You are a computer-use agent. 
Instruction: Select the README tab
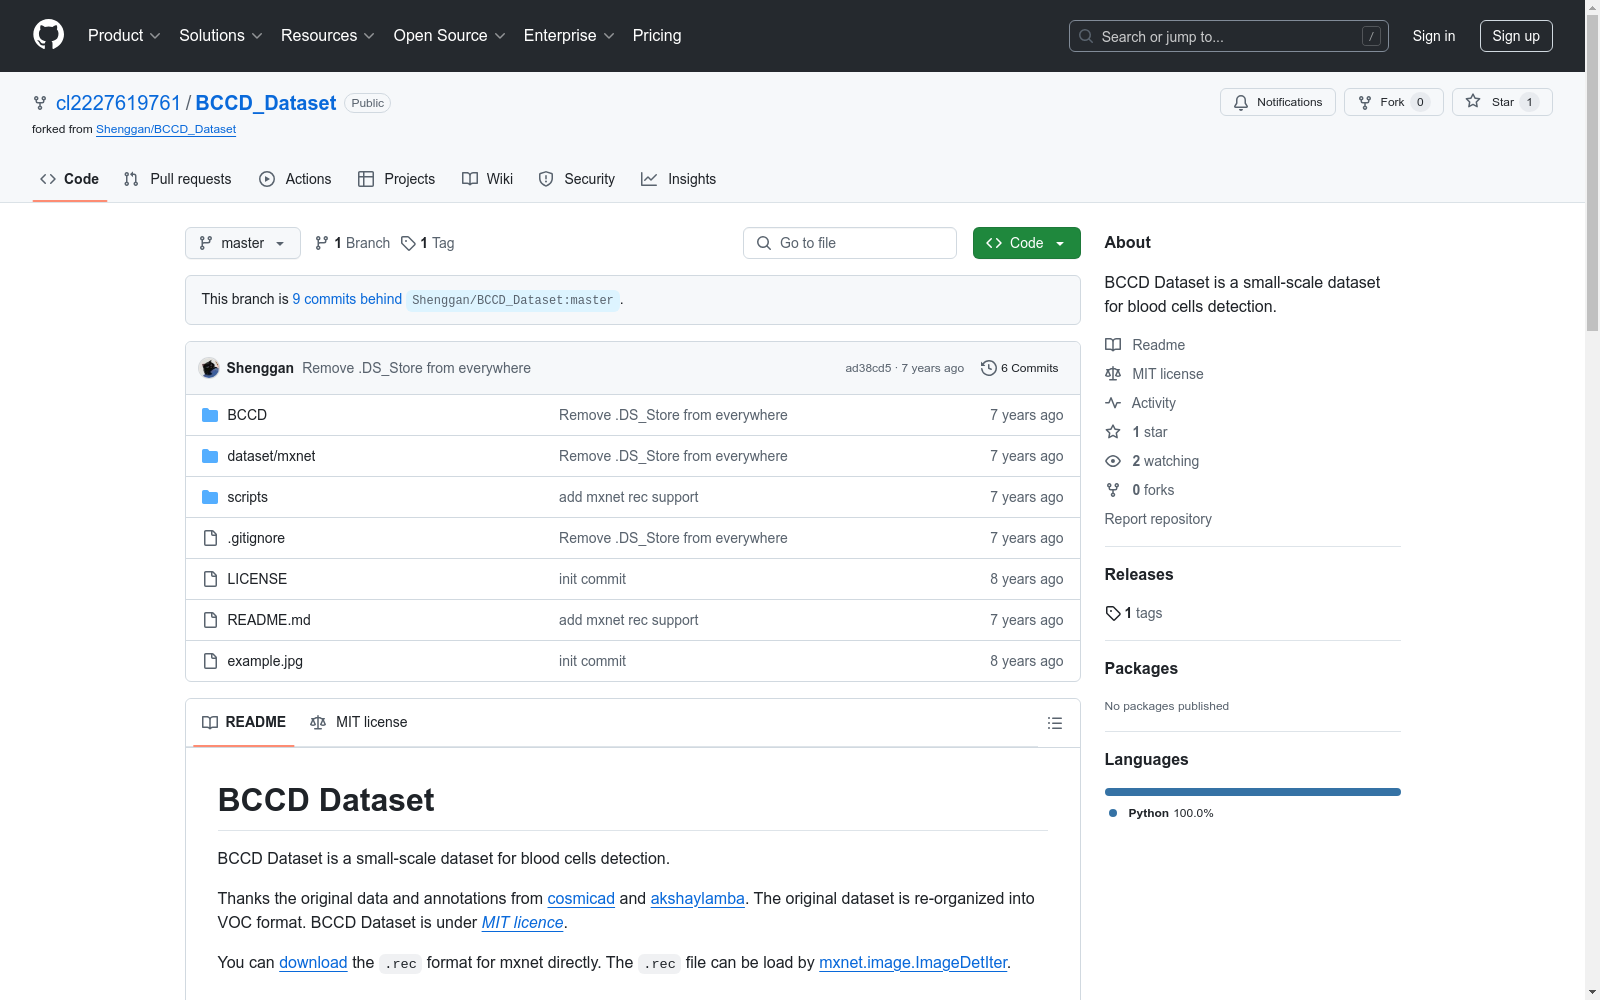(x=244, y=722)
